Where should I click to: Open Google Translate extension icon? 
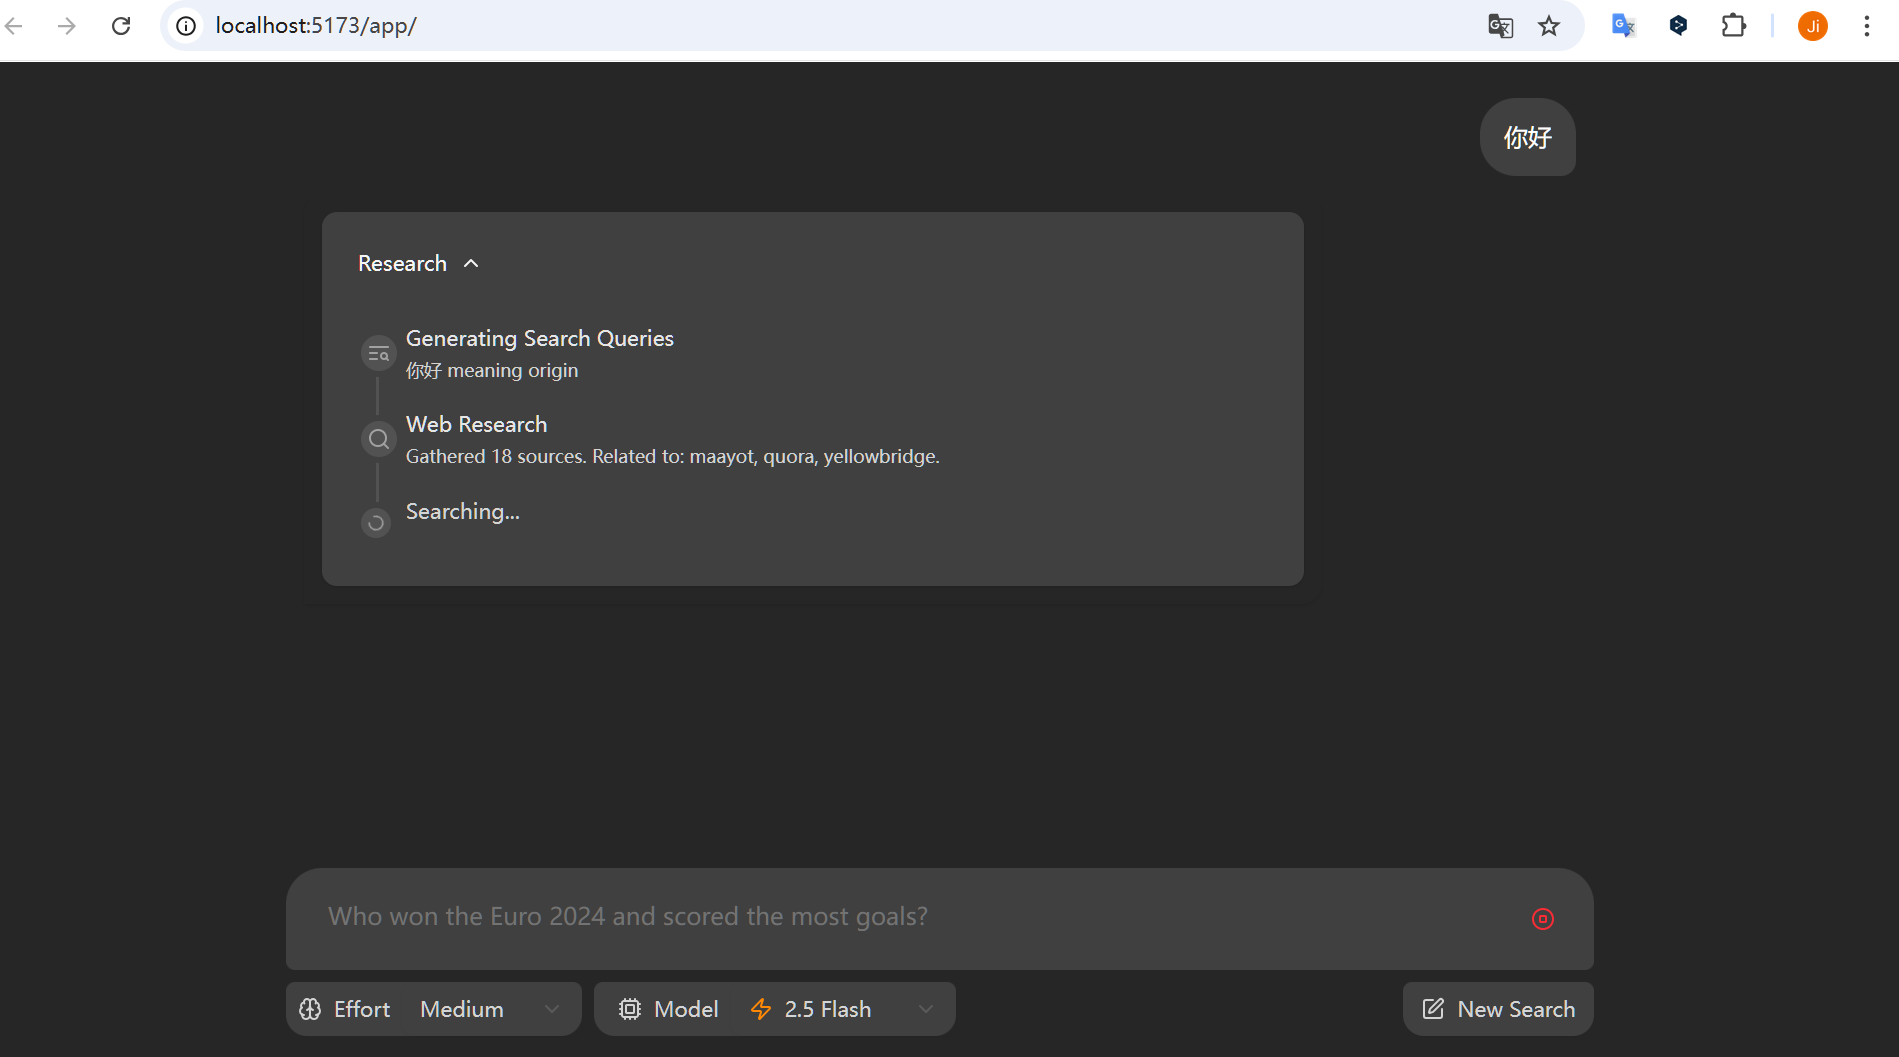(x=1623, y=26)
